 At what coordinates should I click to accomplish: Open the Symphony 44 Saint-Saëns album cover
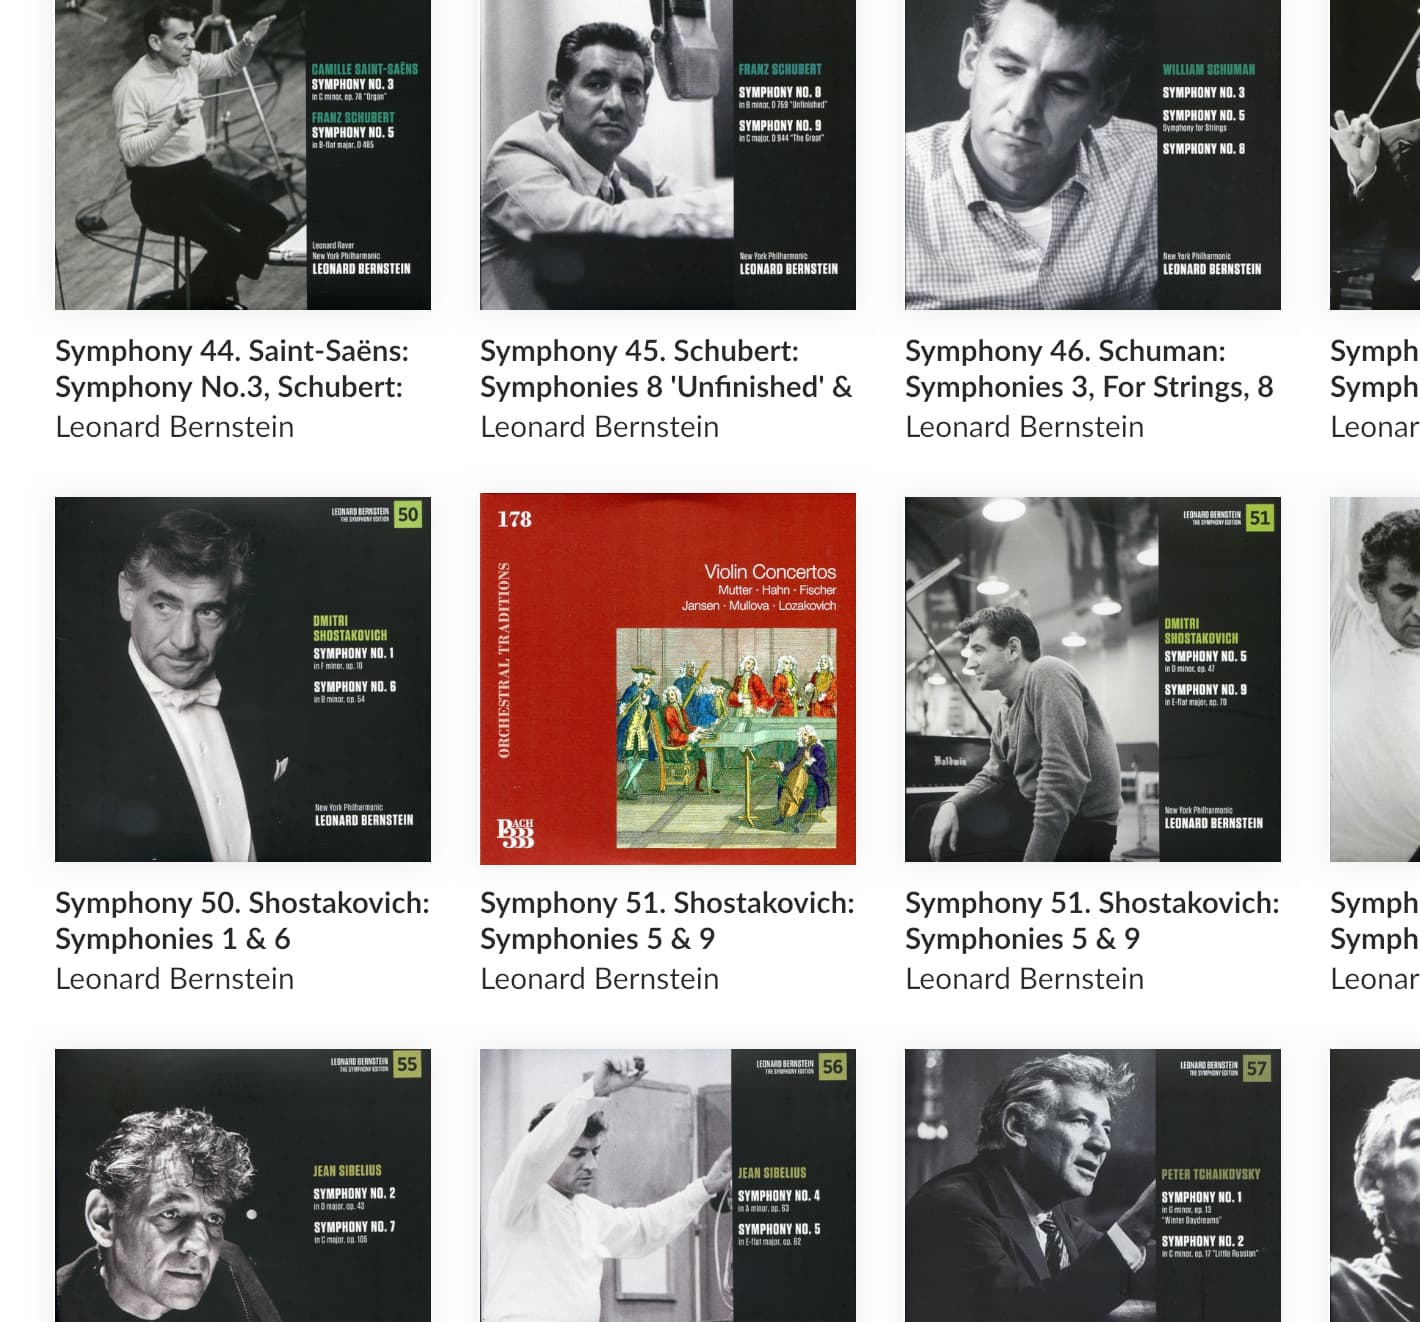243,155
